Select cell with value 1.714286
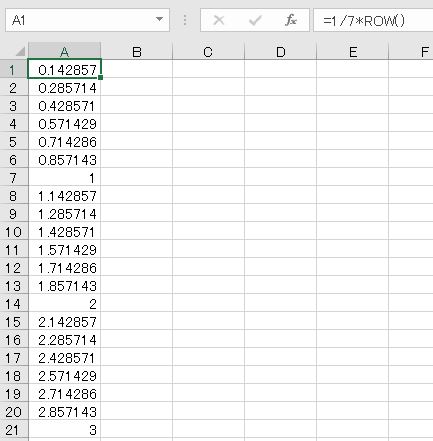433x441 pixels. tap(65, 267)
